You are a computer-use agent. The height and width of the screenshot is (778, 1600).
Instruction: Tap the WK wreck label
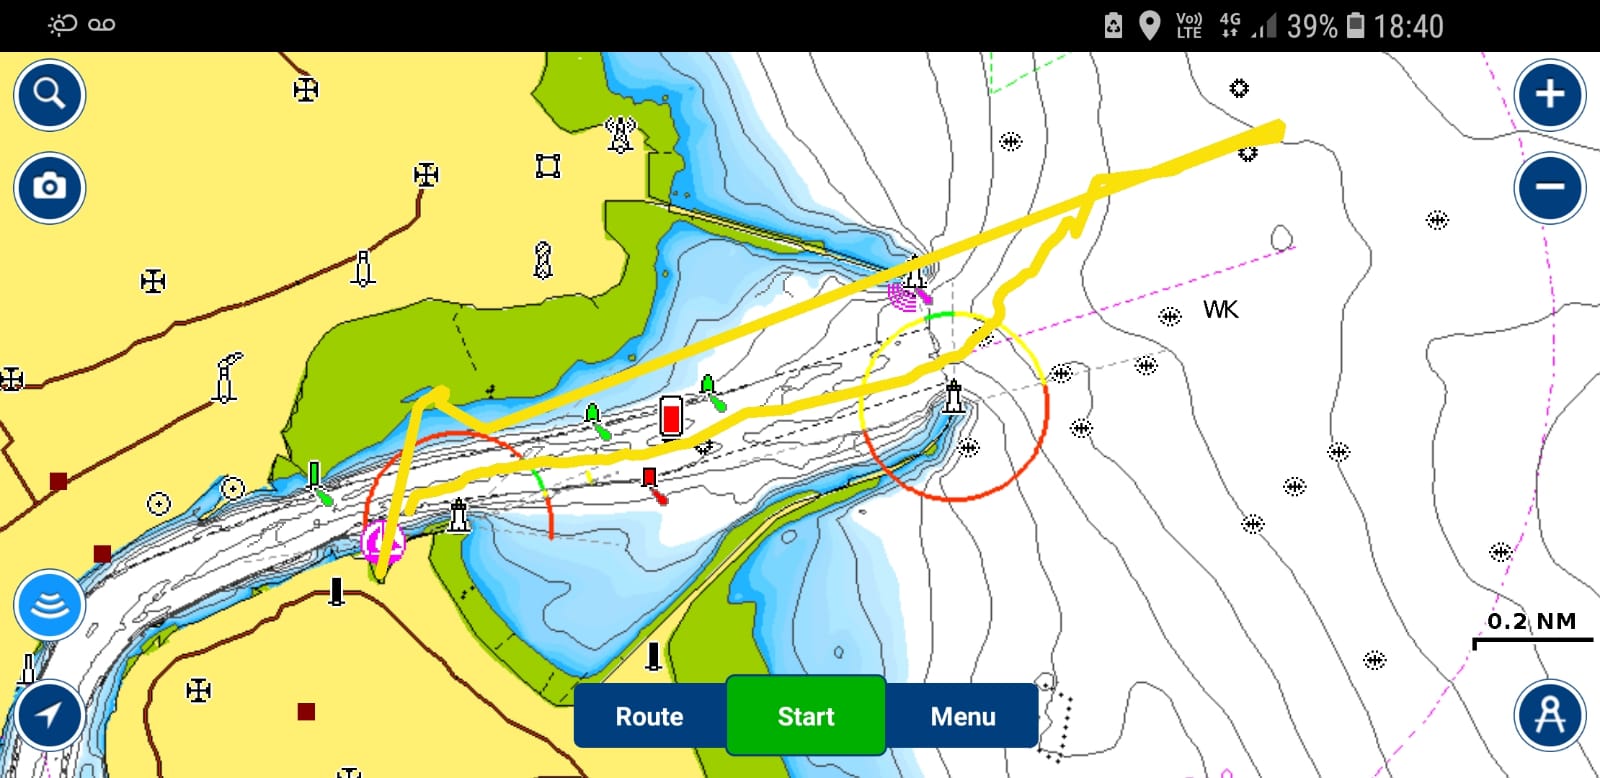point(1220,310)
